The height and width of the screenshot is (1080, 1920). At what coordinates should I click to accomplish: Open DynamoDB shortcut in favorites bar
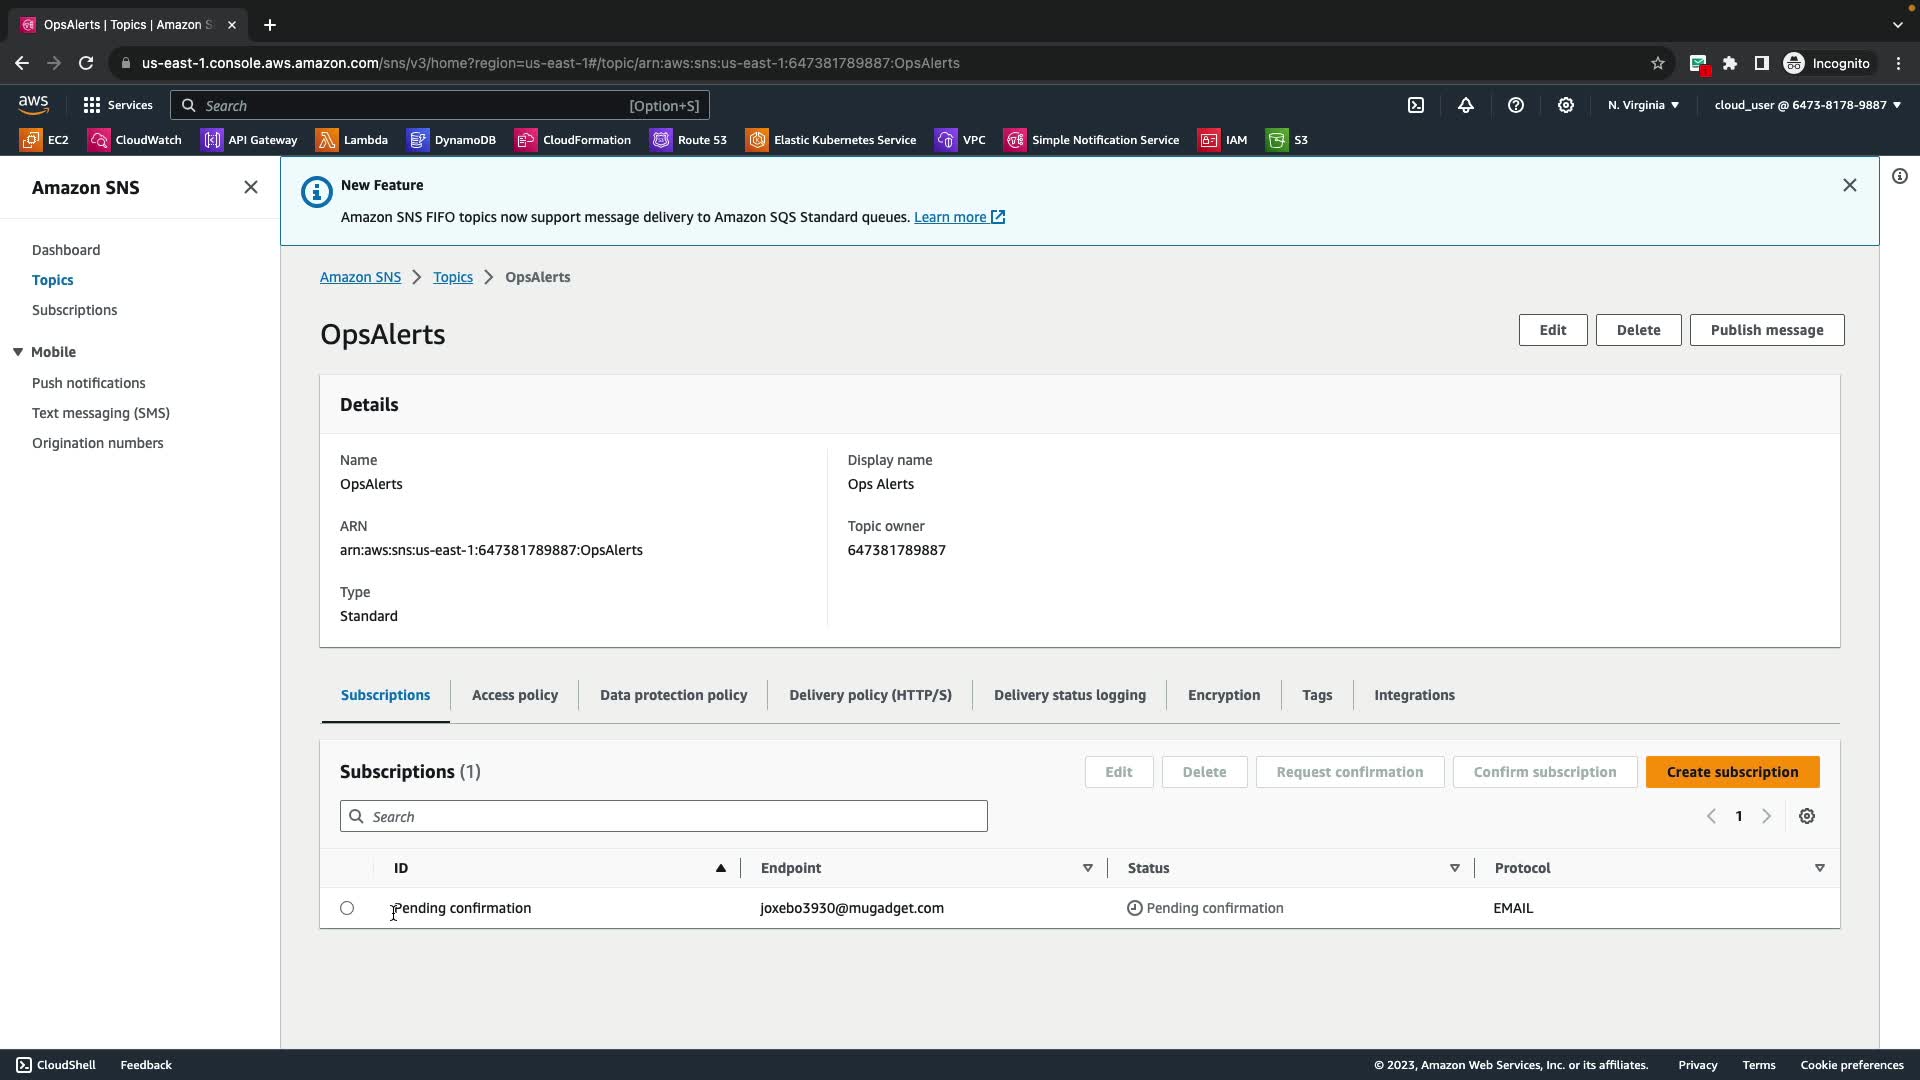(452, 140)
